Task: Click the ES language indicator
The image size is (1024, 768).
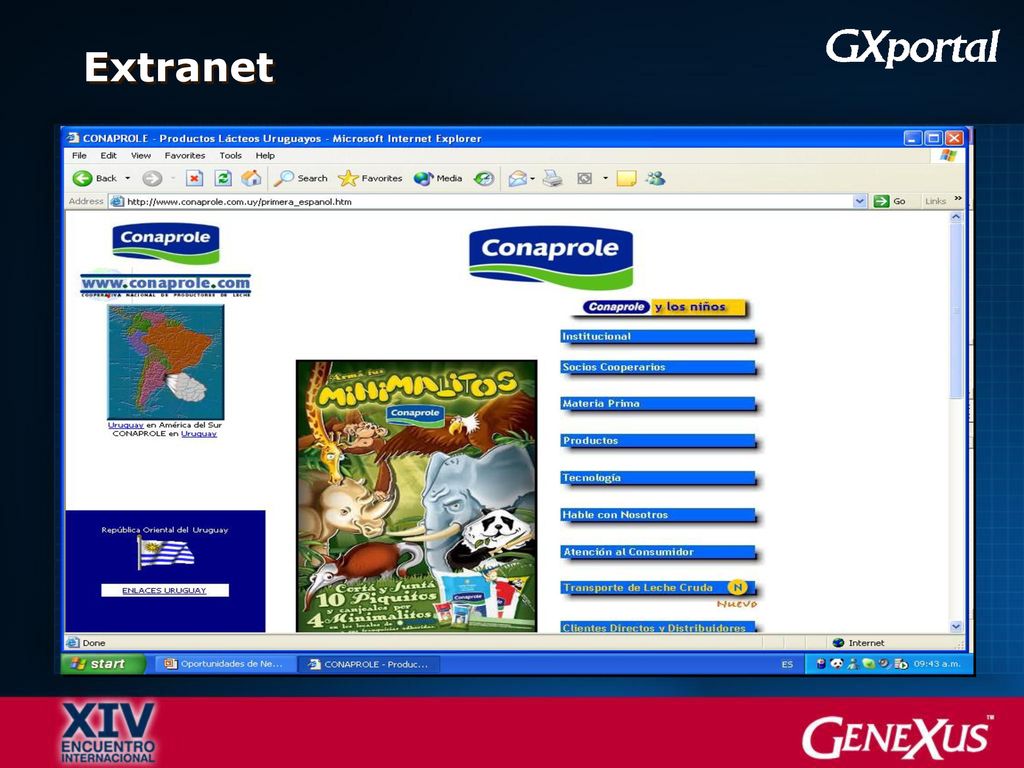Action: [788, 664]
